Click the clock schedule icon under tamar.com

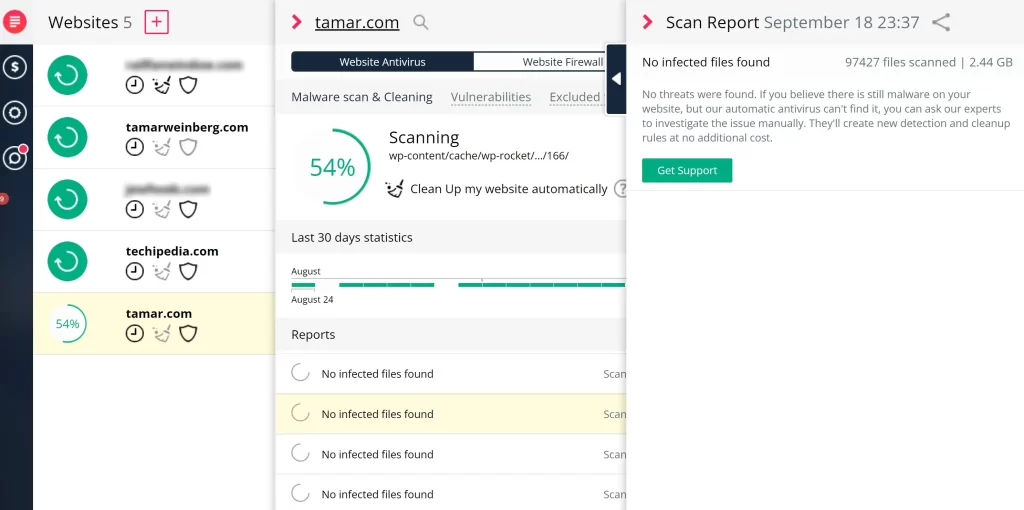[135, 334]
